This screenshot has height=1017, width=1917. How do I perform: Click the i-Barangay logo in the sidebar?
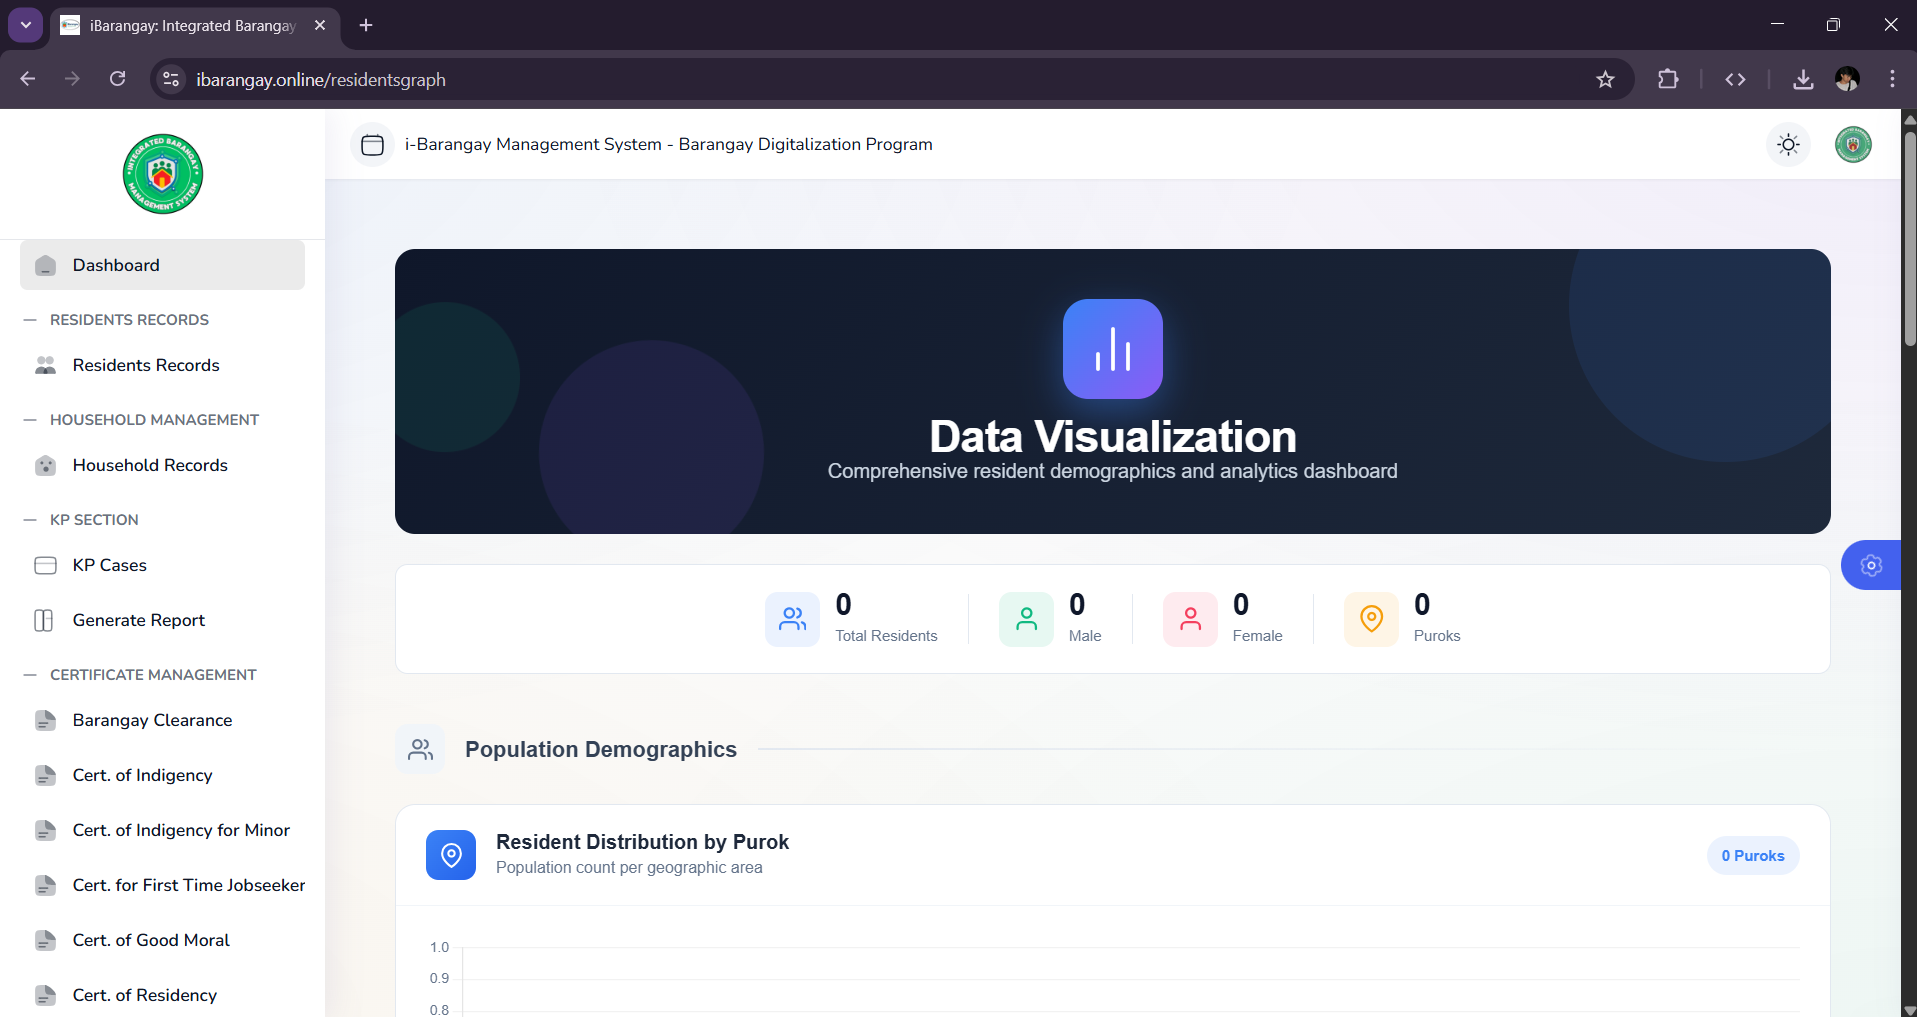click(x=162, y=174)
